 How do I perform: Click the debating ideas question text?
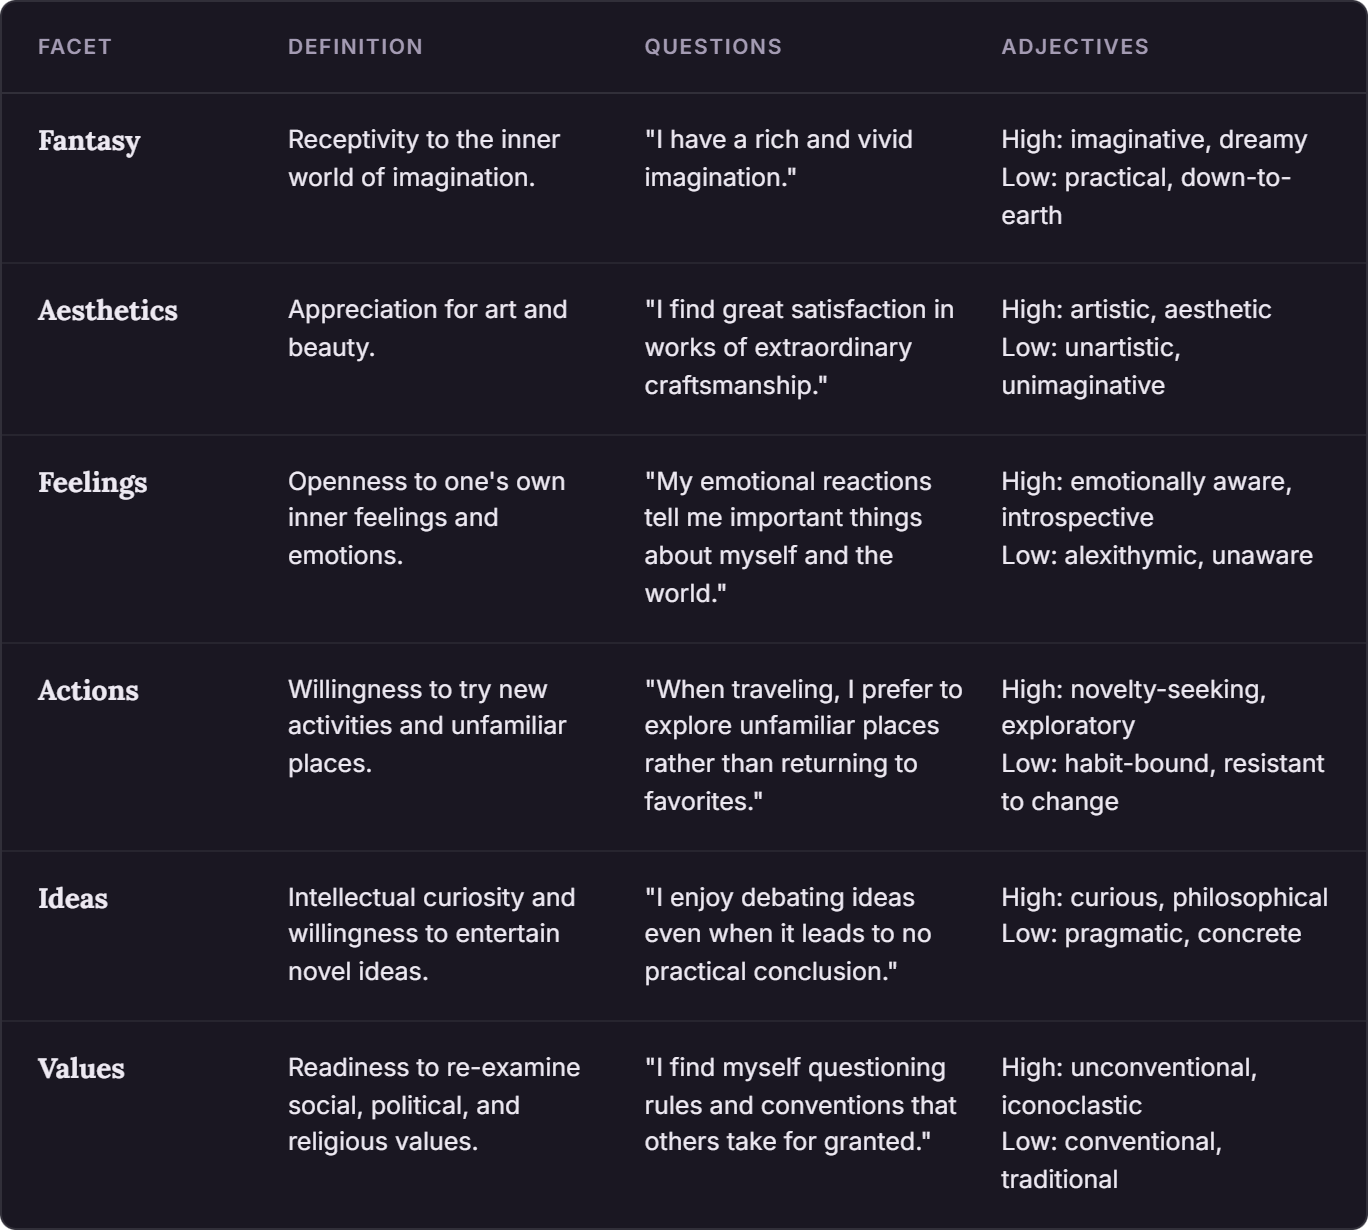click(788, 934)
